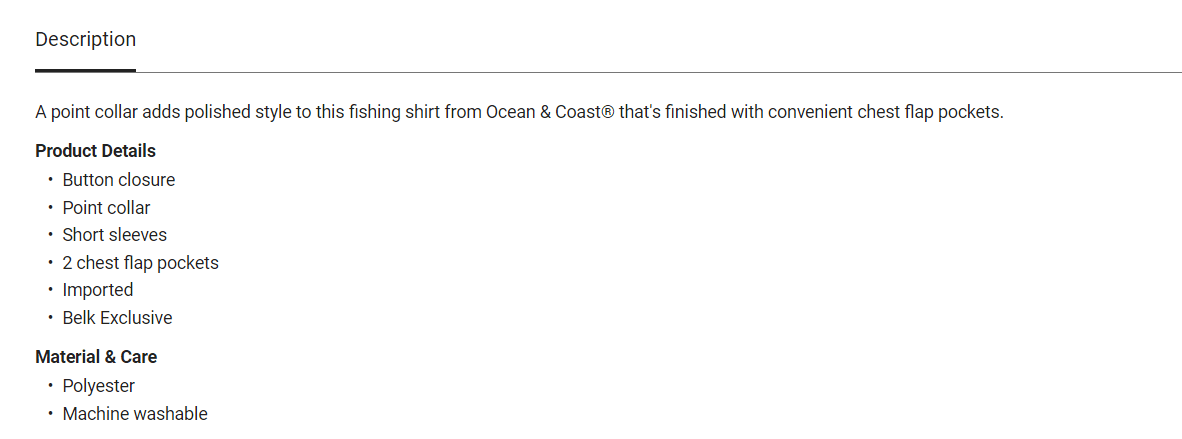Select the Imported list item
The image size is (1182, 439).
pyautogui.click(x=97, y=290)
